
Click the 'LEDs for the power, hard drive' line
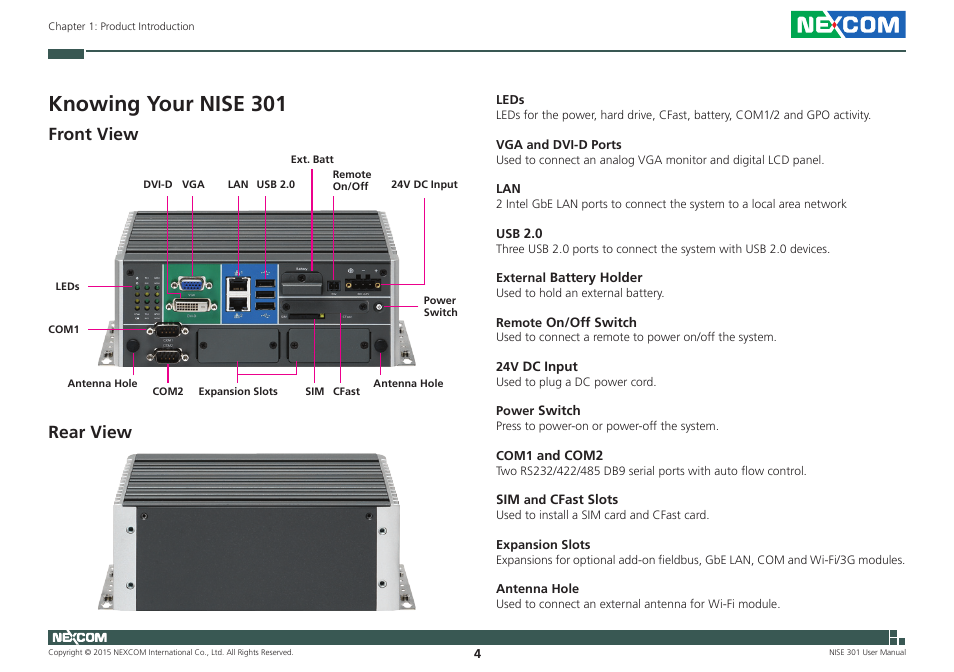(683, 115)
